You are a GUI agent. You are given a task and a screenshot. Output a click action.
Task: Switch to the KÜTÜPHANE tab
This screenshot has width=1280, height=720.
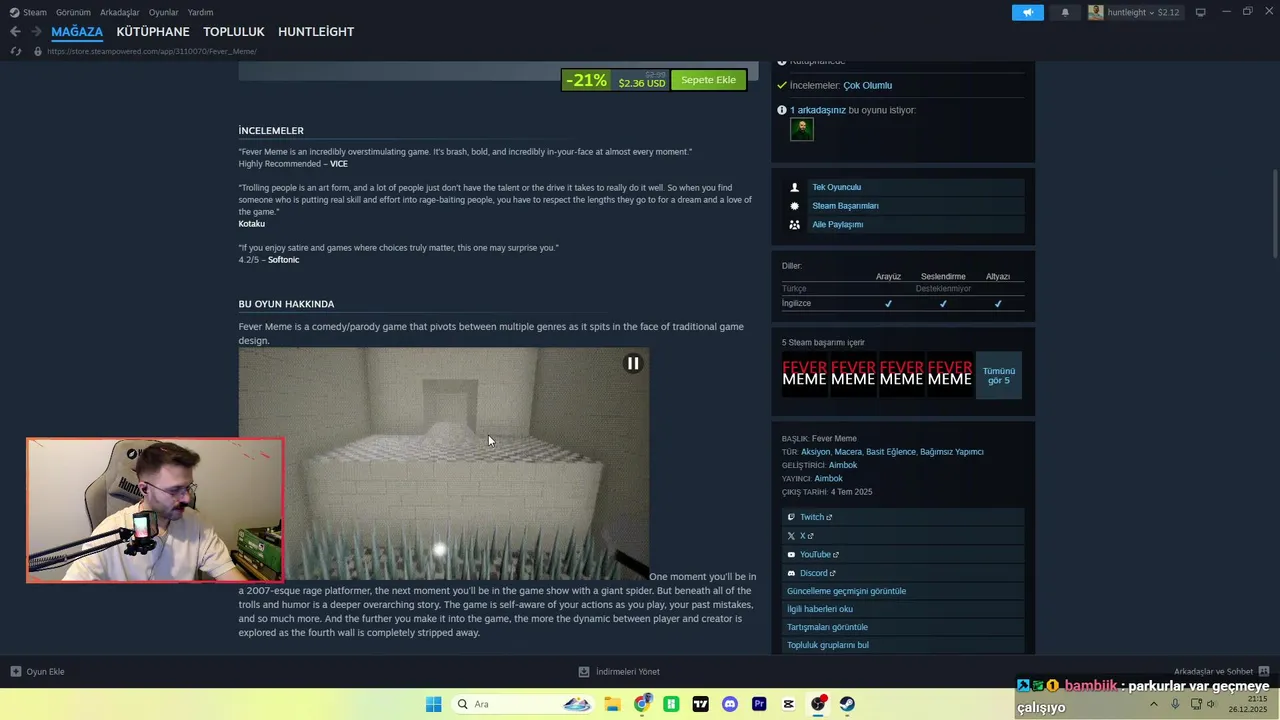click(x=153, y=32)
